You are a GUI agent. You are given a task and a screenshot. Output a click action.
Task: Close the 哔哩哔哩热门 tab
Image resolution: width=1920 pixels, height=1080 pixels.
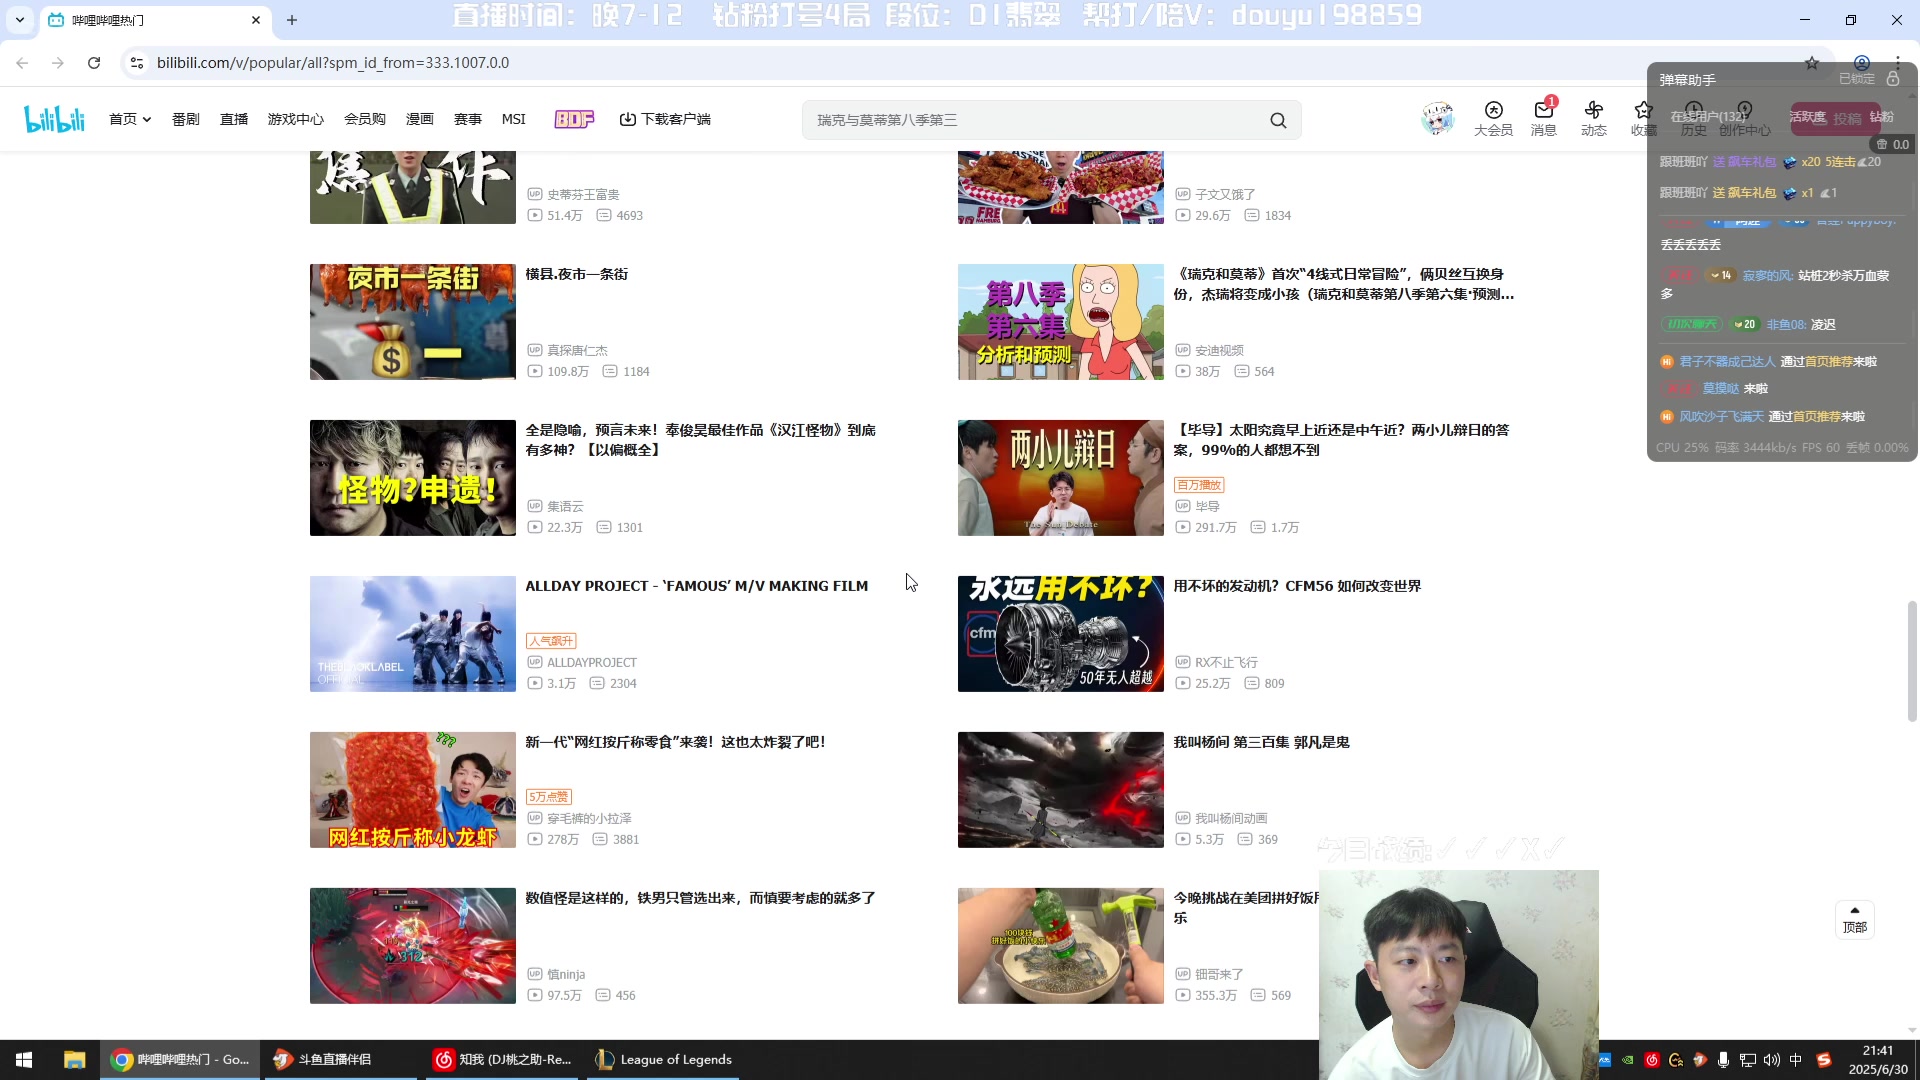pos(256,20)
